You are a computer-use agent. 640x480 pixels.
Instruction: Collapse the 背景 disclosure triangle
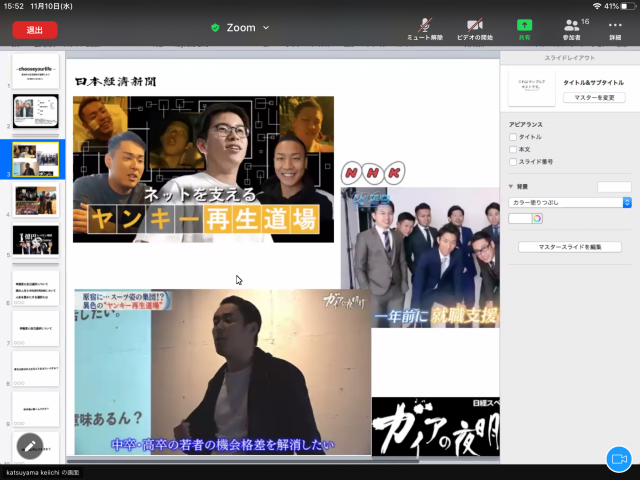pos(511,187)
